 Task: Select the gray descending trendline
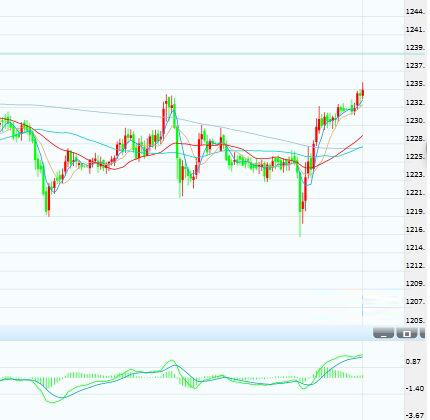tap(100, 110)
